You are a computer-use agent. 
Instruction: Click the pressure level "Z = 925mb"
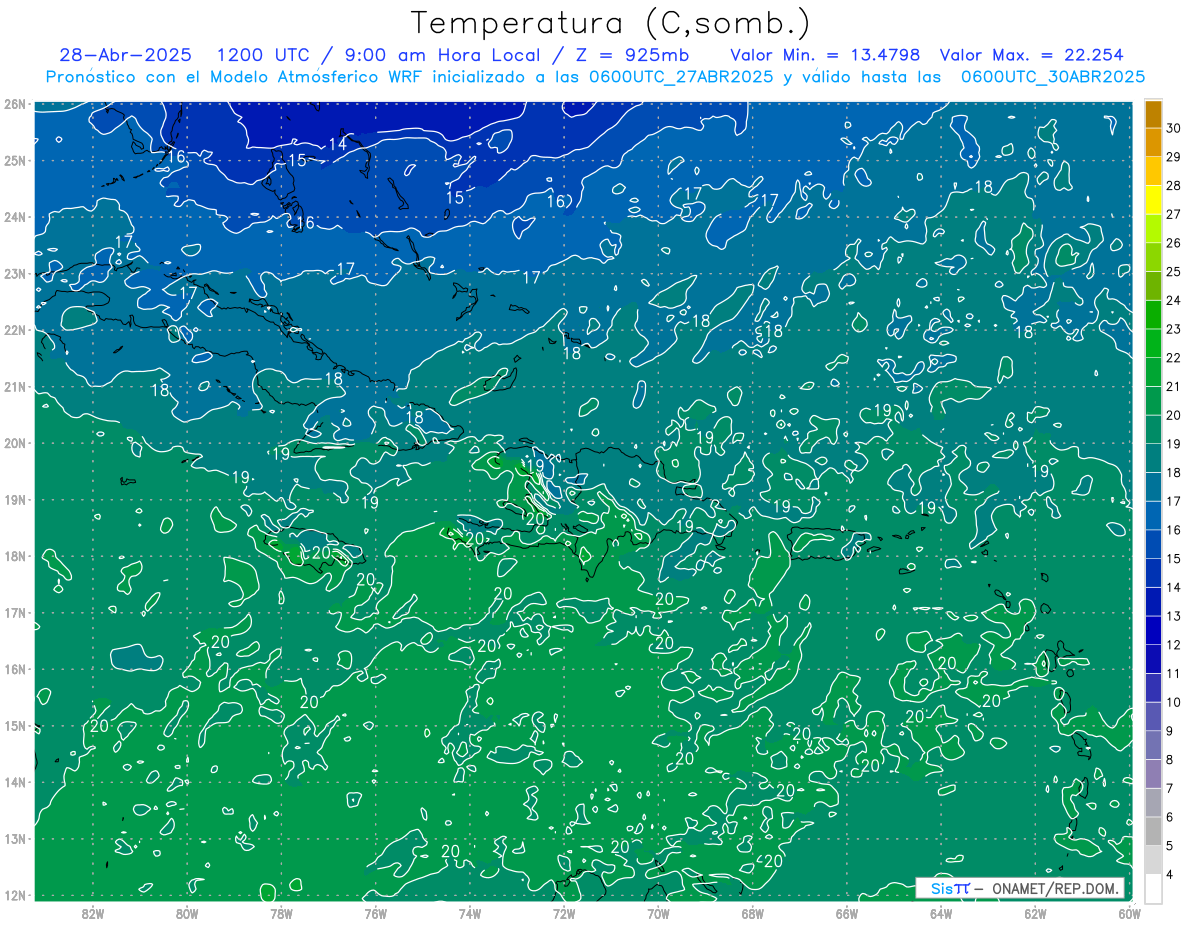(x=631, y=55)
